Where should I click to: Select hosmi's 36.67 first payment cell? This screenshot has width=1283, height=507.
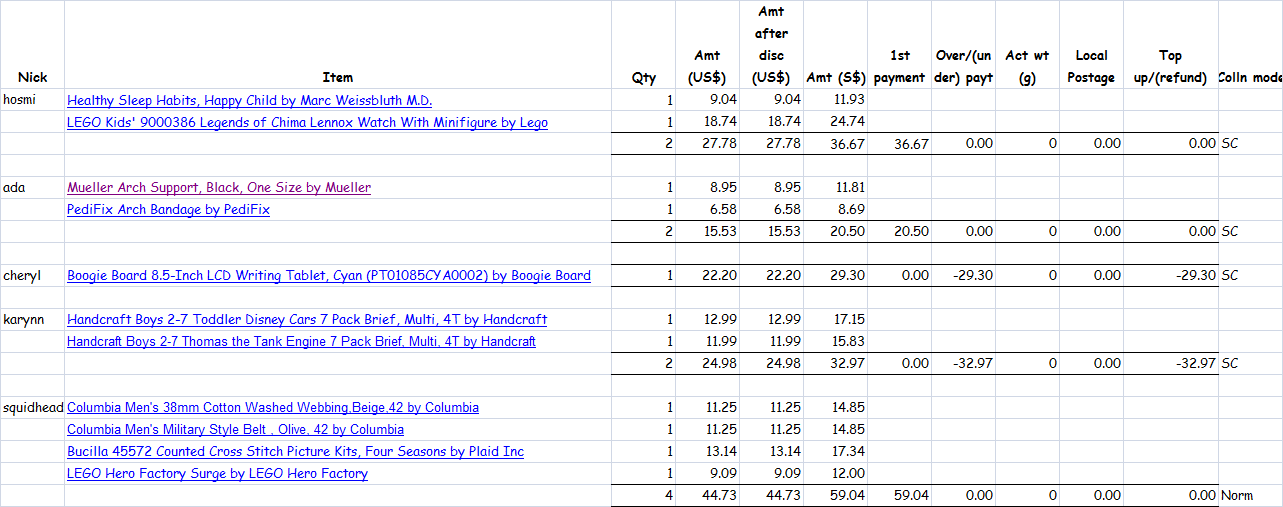(x=899, y=144)
